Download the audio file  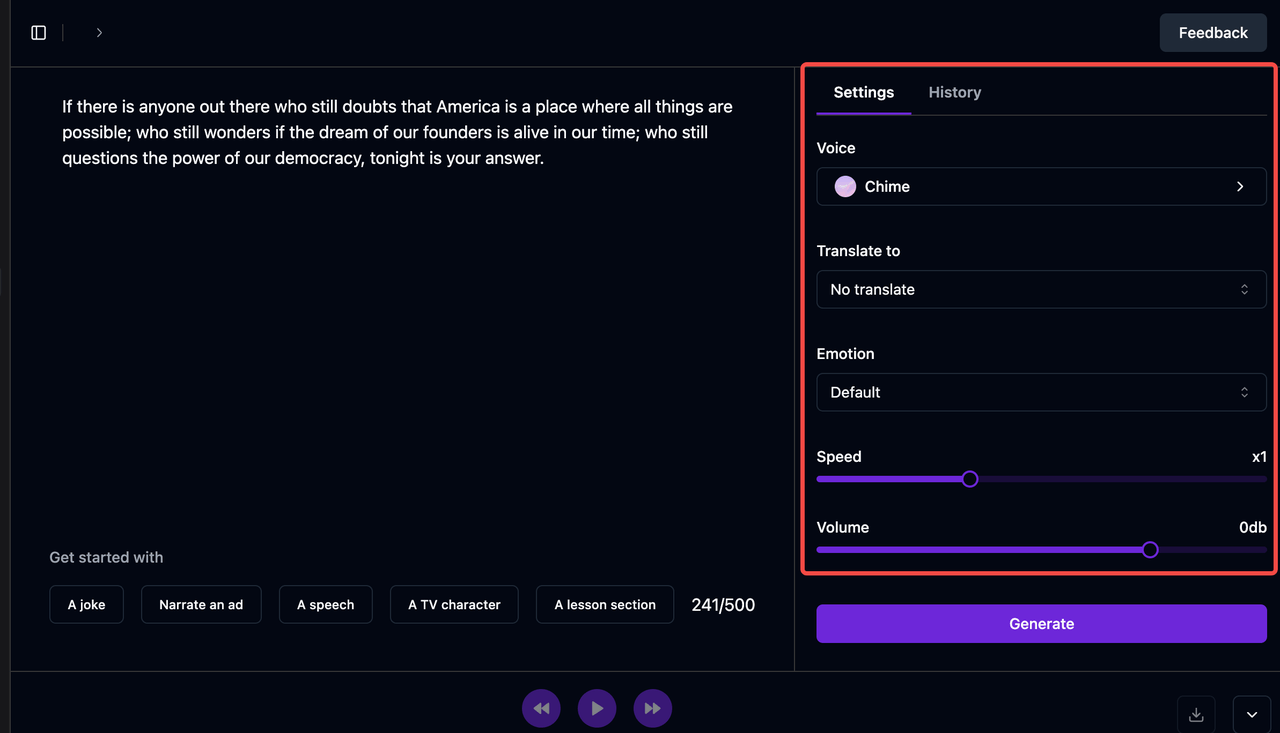pos(1196,714)
